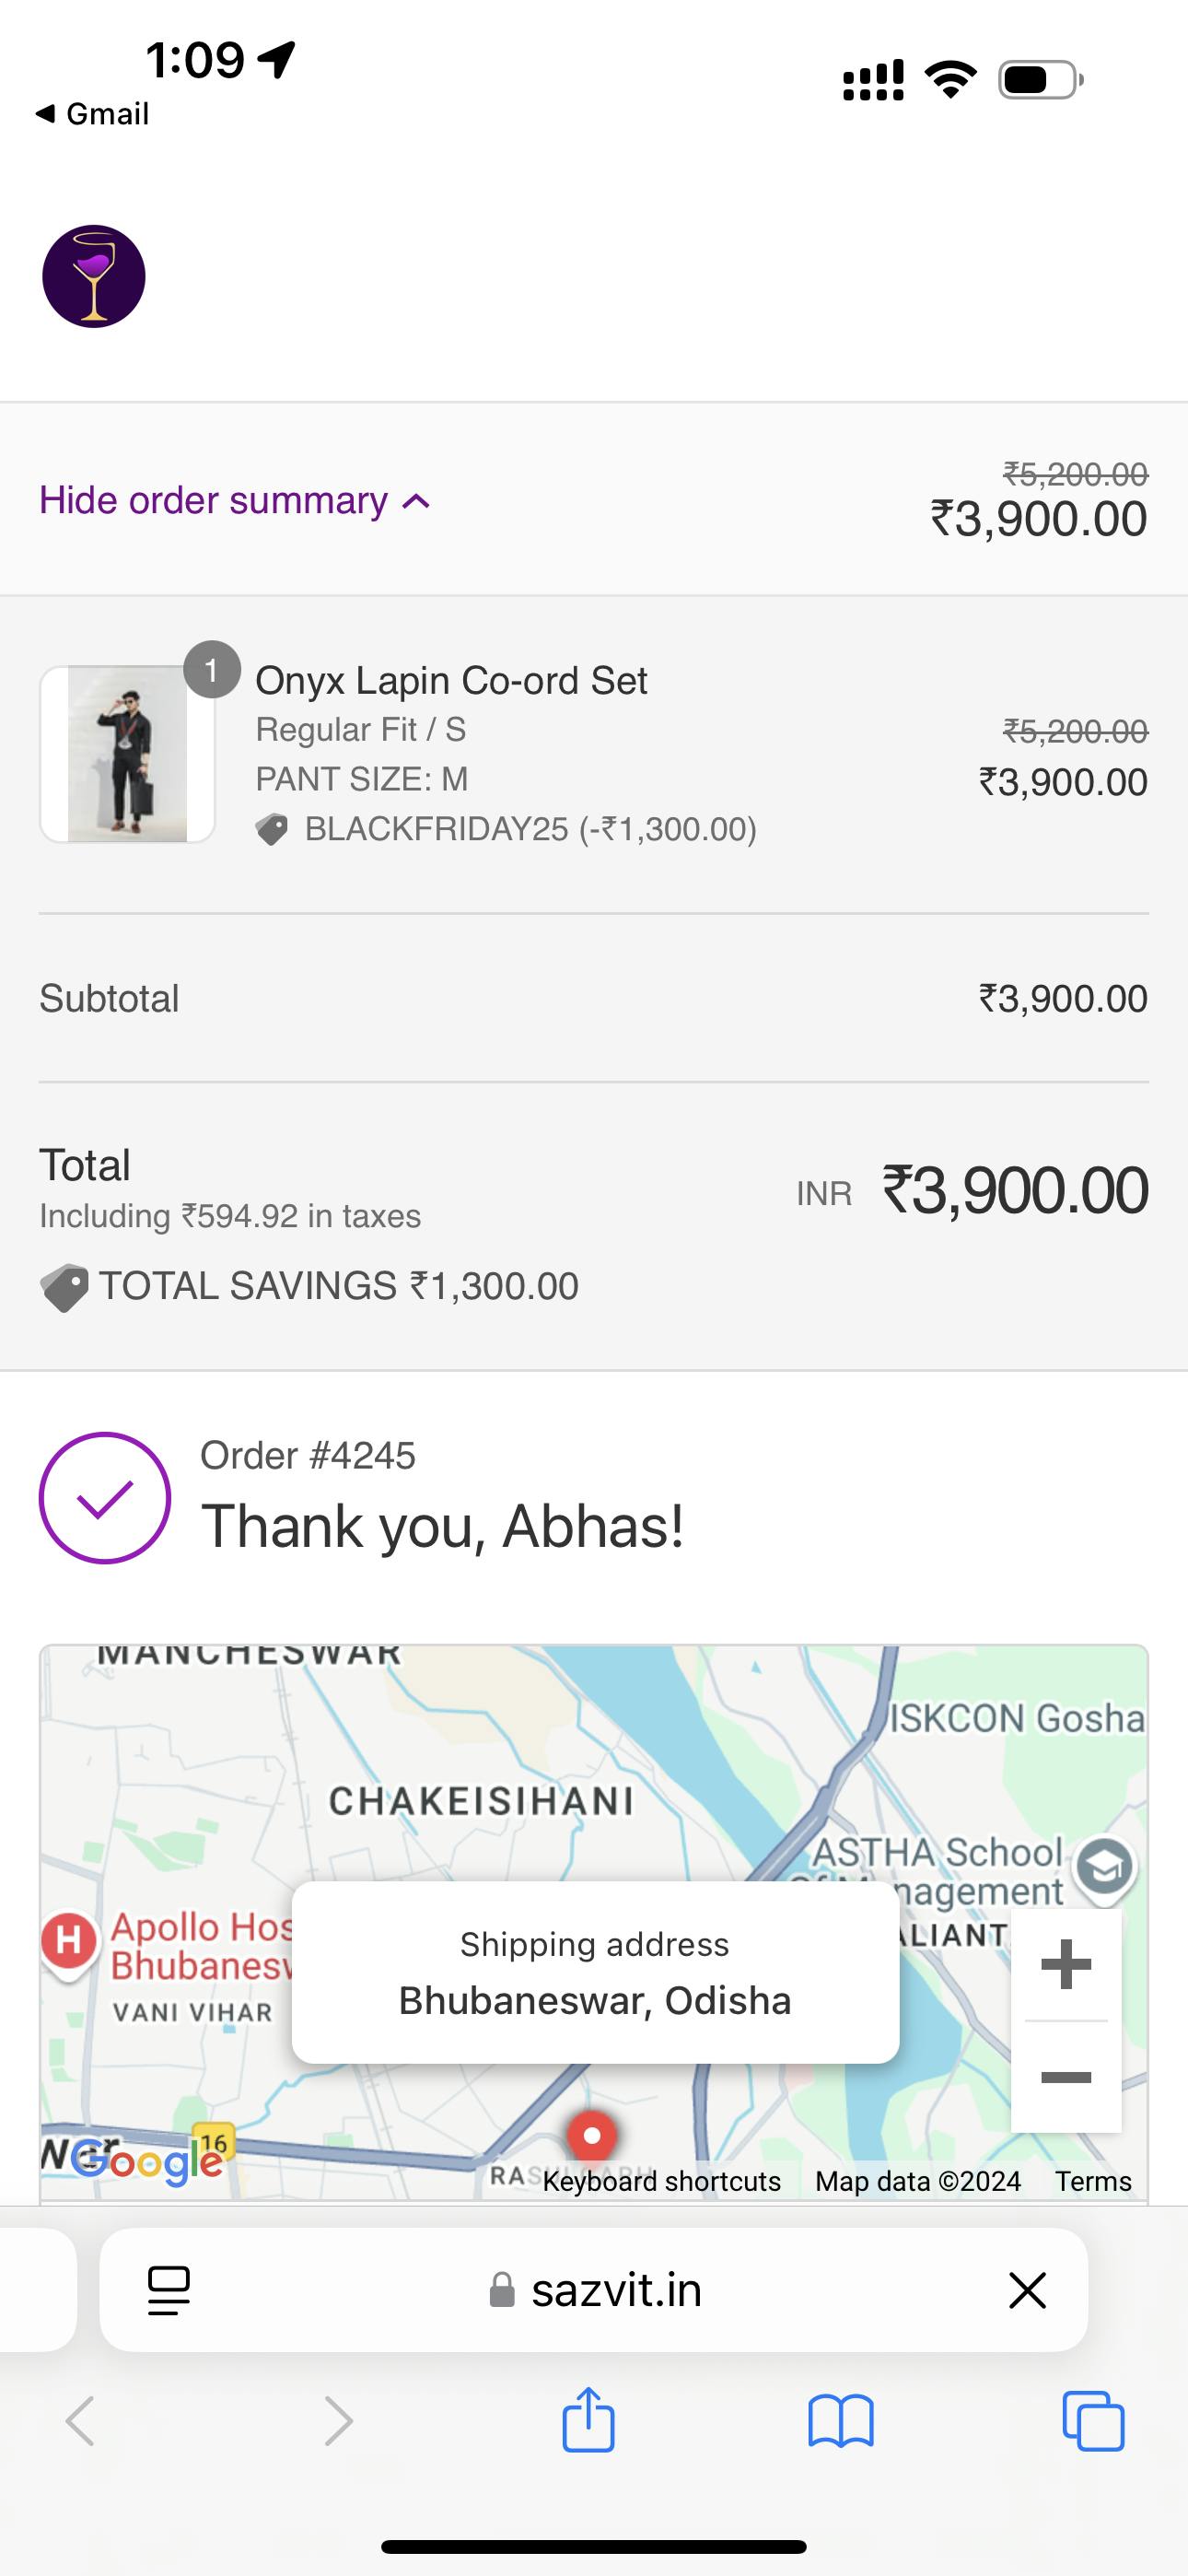Return to the Gmail app
Screen dimensions: 1188x2576
92,114
